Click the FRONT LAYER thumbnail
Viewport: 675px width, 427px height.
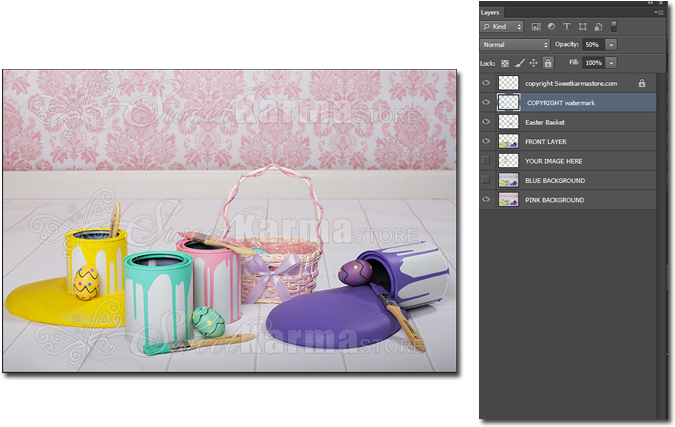[508, 141]
